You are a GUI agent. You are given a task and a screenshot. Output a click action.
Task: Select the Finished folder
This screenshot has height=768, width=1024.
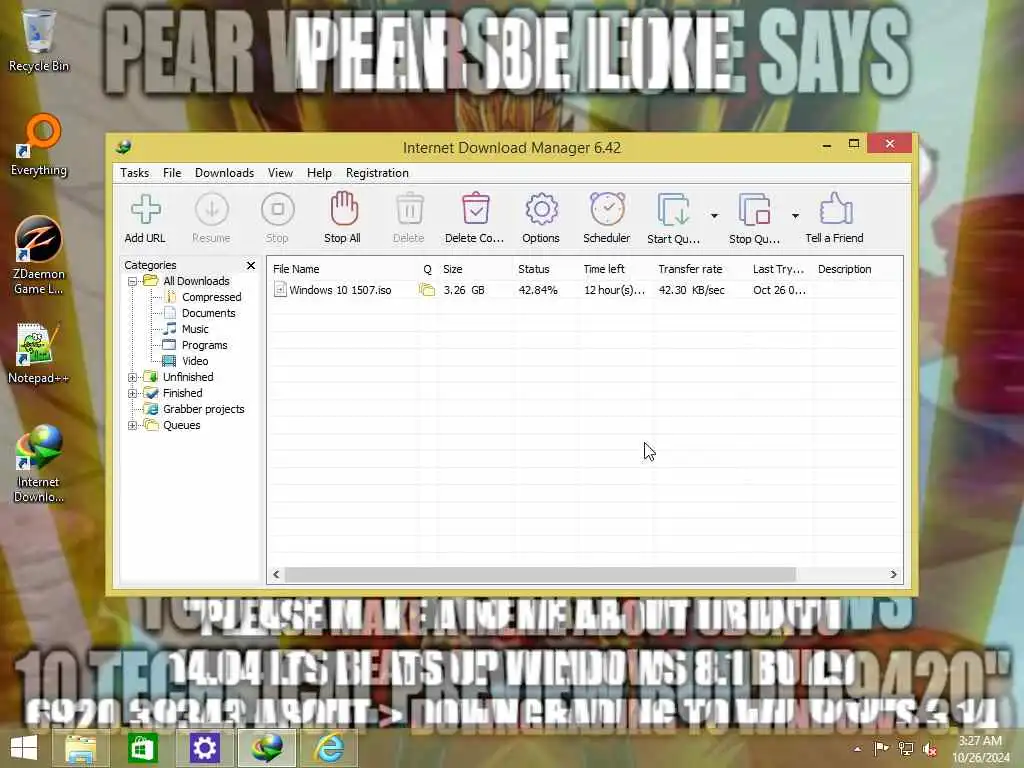tap(182, 393)
